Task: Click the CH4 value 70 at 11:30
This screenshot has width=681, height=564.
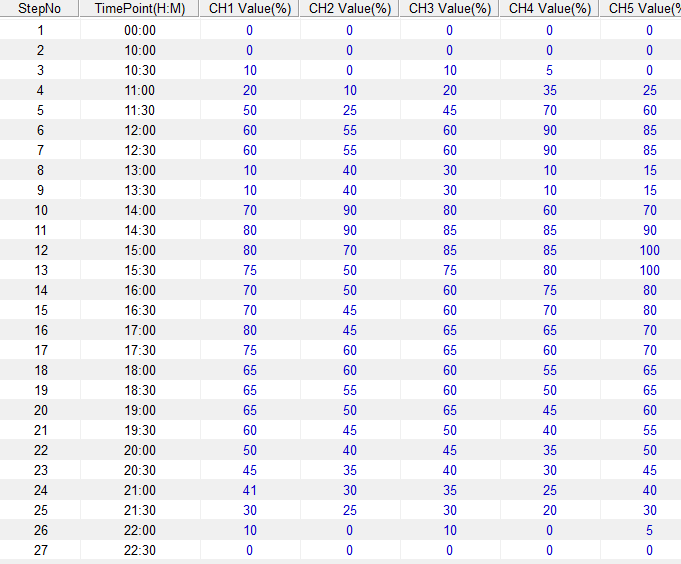Action: coord(549,110)
